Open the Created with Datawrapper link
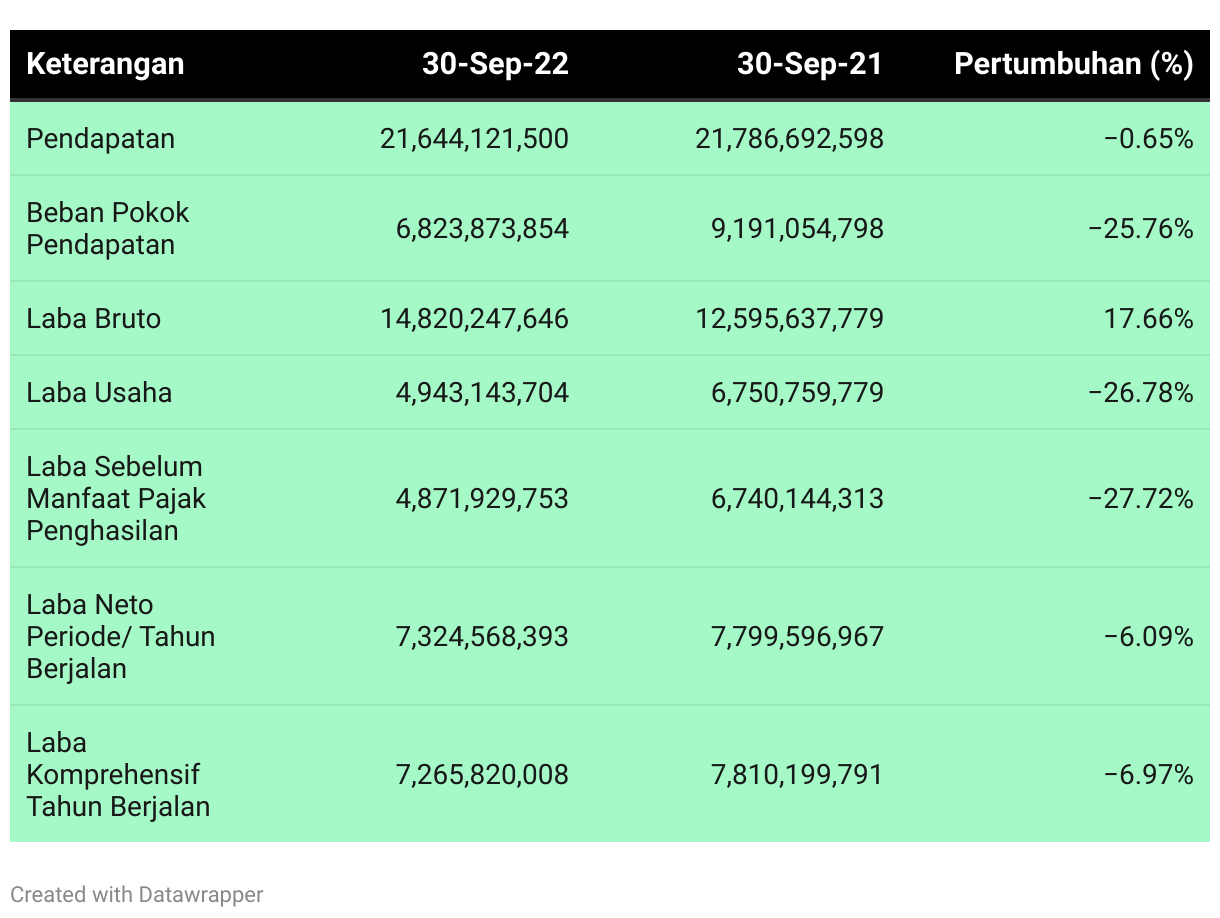The width and height of the screenshot is (1220, 918). click(137, 894)
